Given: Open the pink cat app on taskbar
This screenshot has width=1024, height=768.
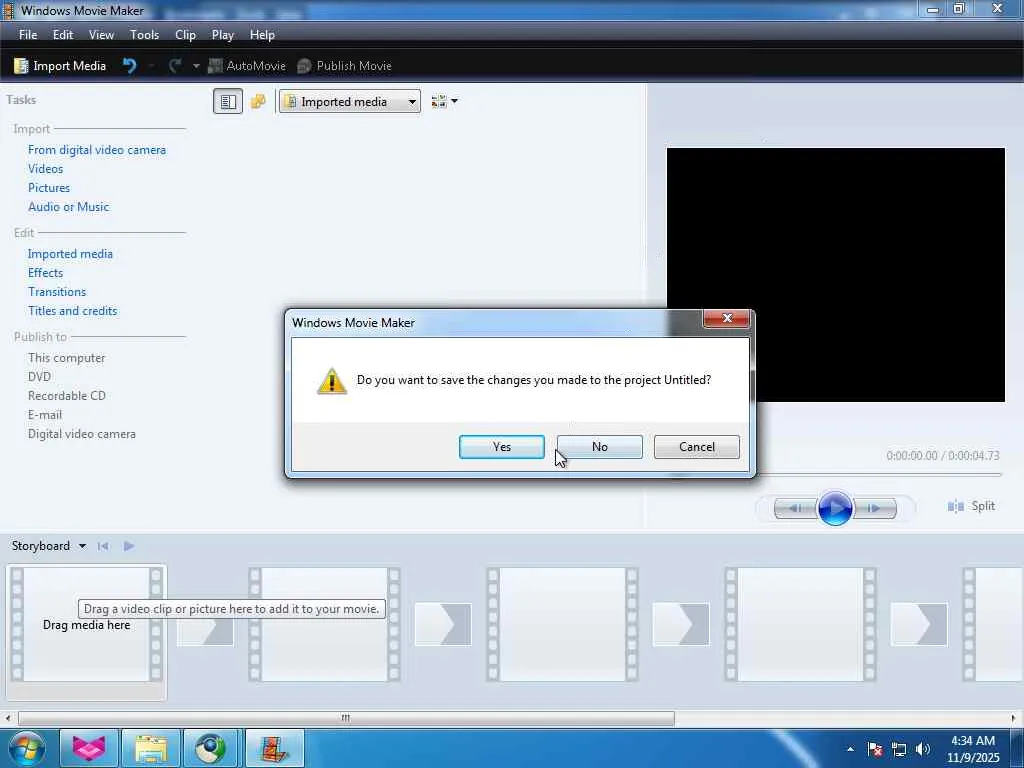Looking at the screenshot, I should [x=89, y=748].
